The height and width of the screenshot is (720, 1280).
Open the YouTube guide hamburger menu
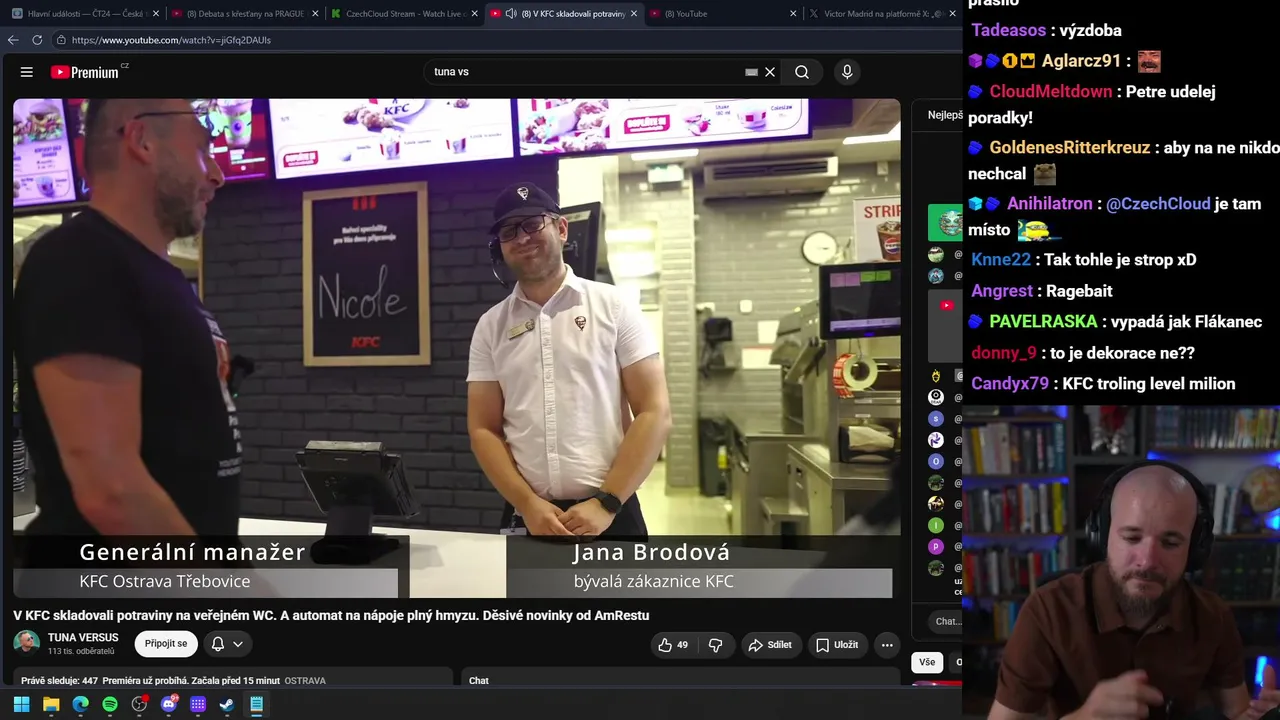tap(27, 72)
